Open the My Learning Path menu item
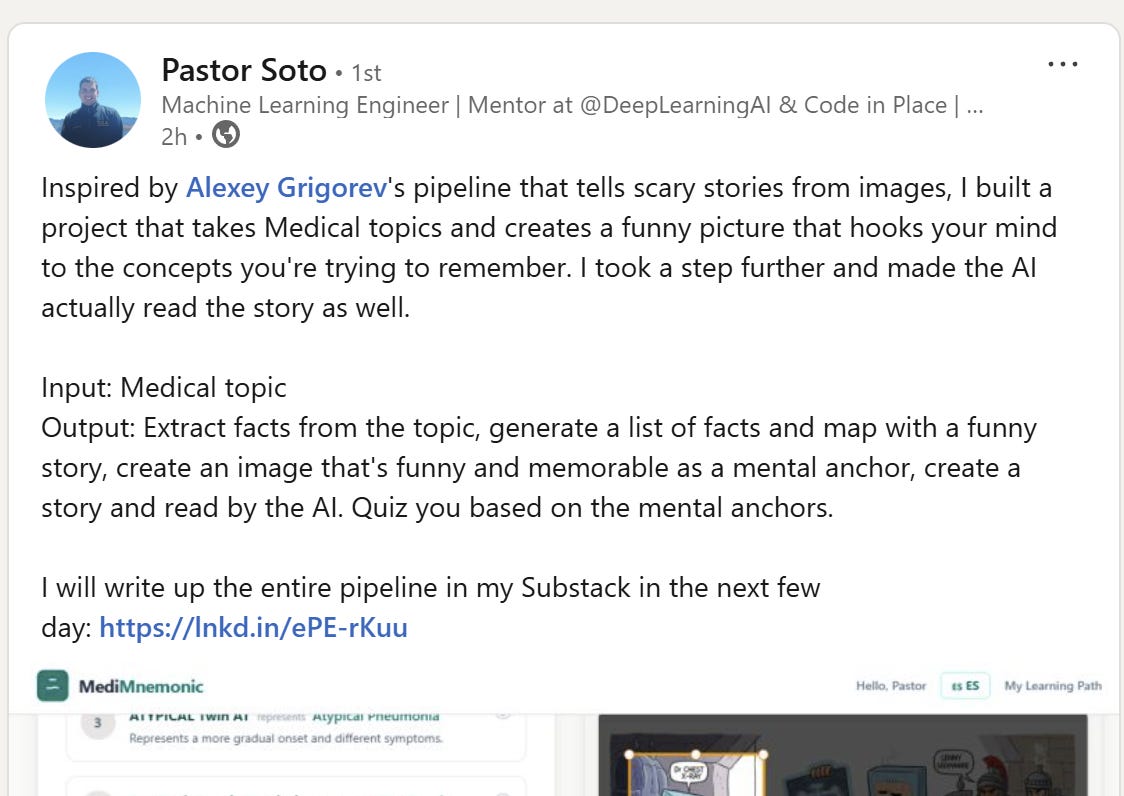 (1052, 686)
